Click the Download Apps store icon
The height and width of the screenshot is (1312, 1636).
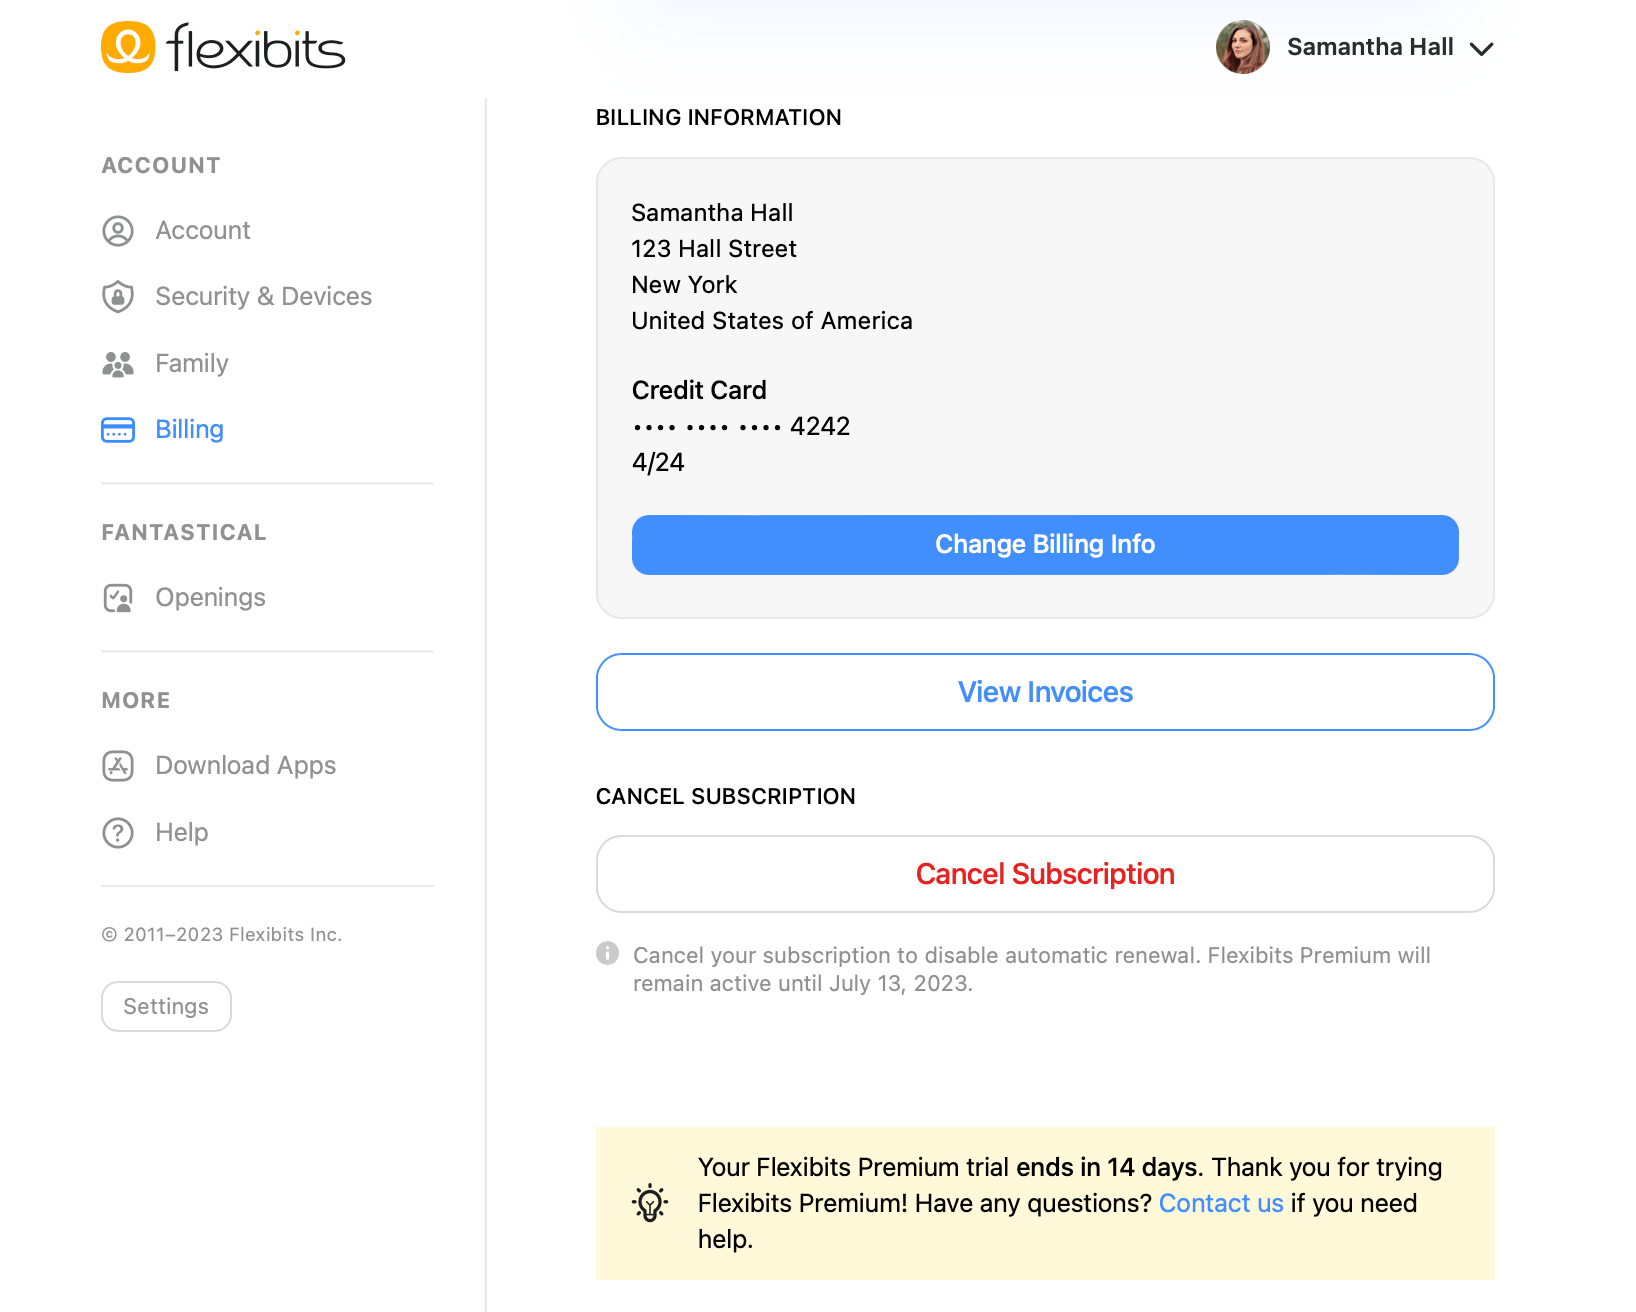118,766
